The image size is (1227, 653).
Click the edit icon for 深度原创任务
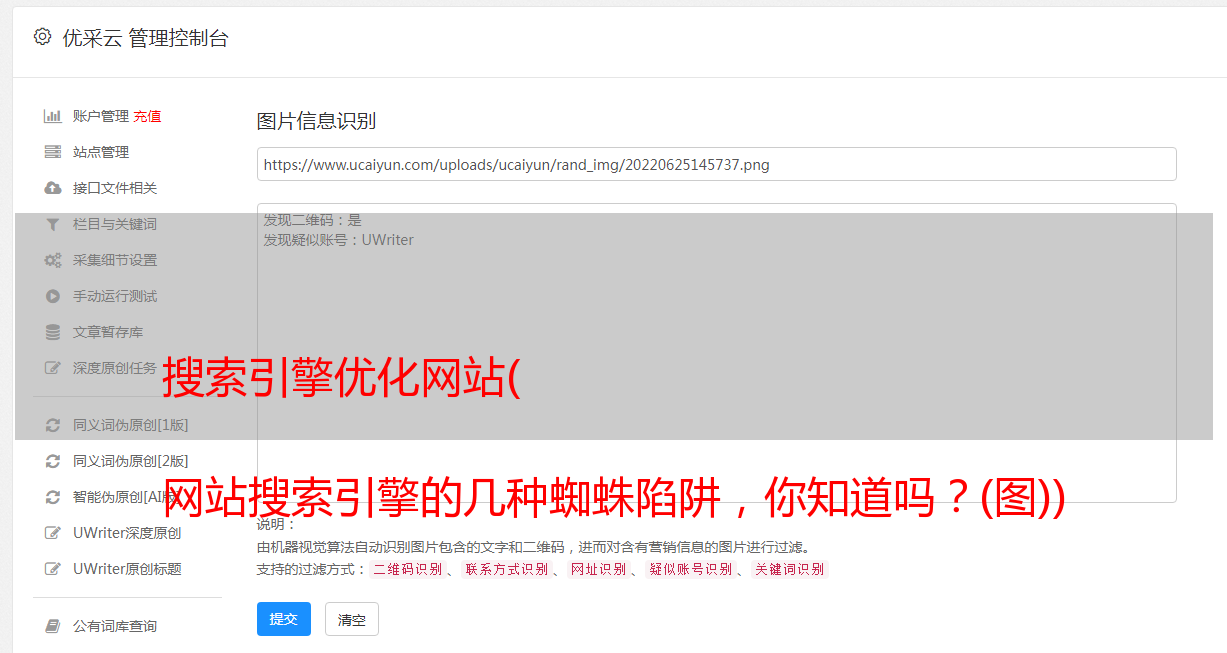53,368
